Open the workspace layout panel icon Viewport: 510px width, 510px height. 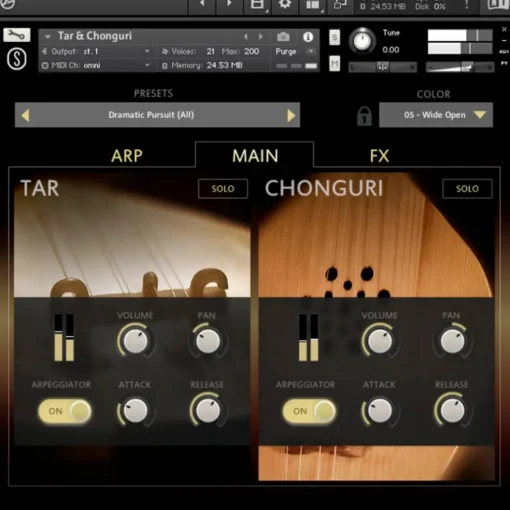coord(313,5)
